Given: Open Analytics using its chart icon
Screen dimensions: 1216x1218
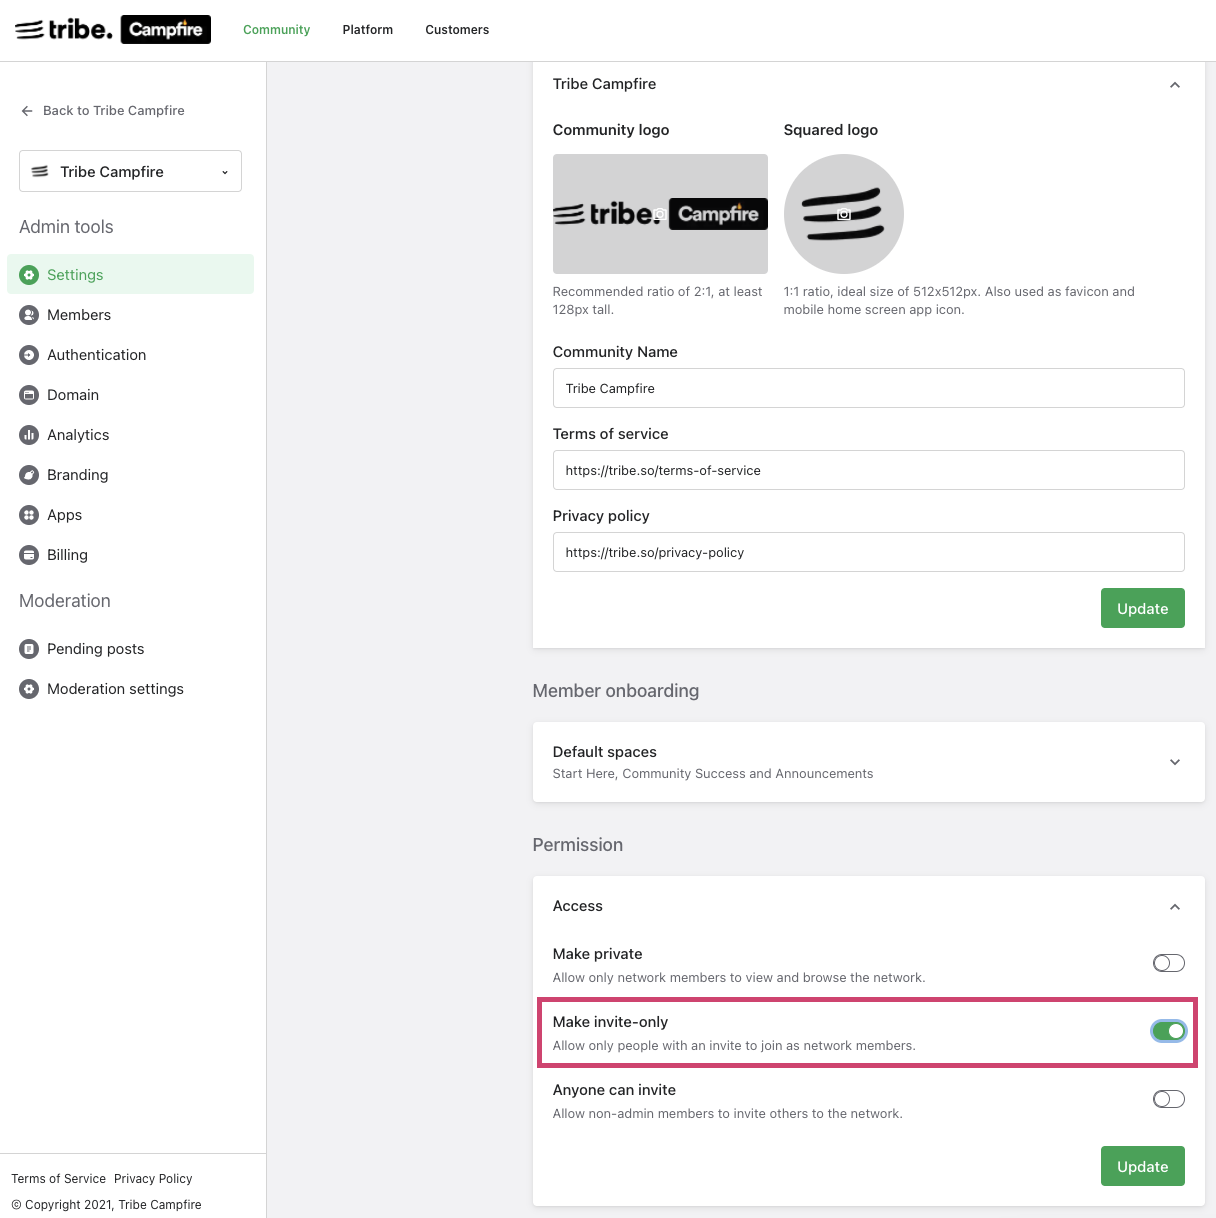Looking at the screenshot, I should (29, 435).
